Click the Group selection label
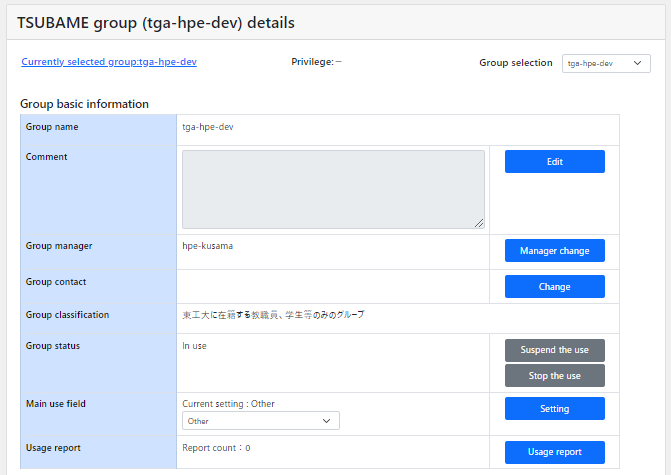 (516, 62)
